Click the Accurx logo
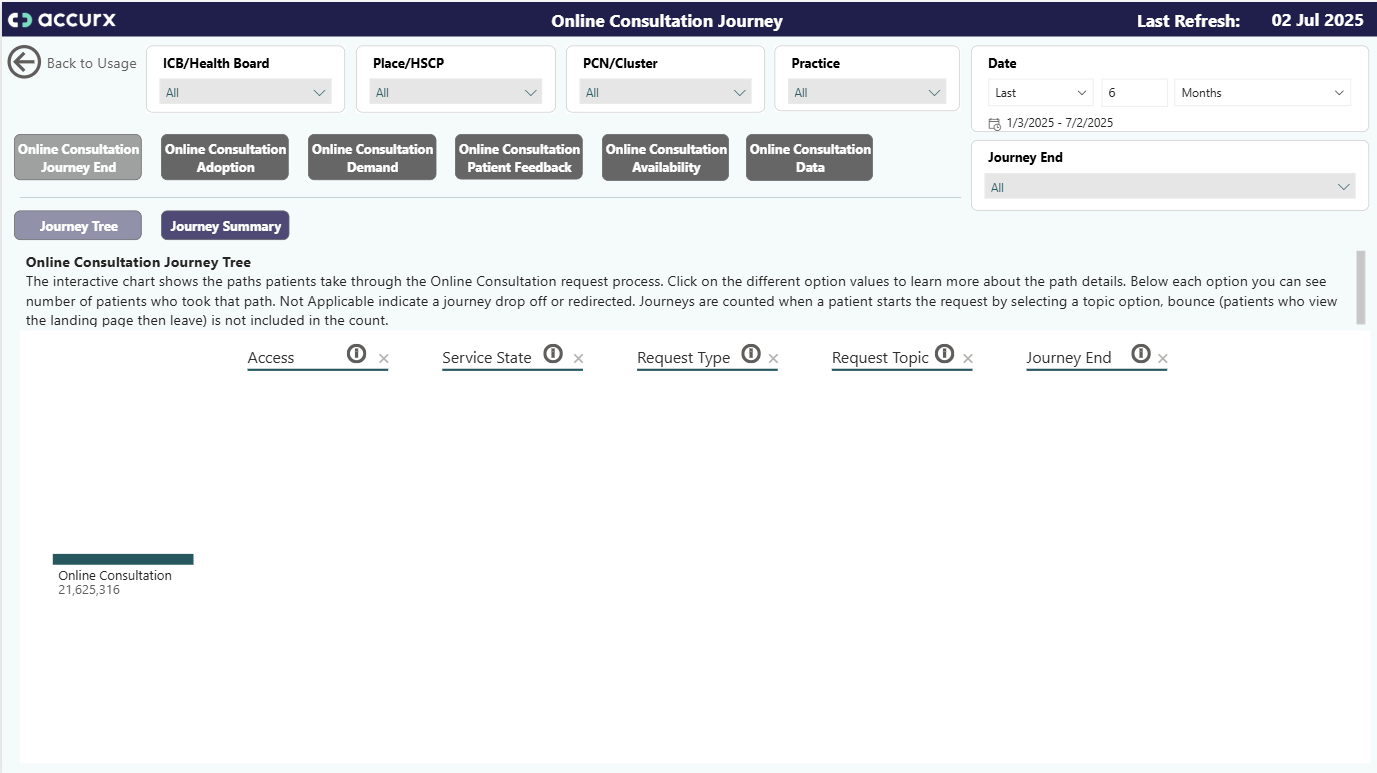Image resolution: width=1377 pixels, height=773 pixels. point(62,20)
